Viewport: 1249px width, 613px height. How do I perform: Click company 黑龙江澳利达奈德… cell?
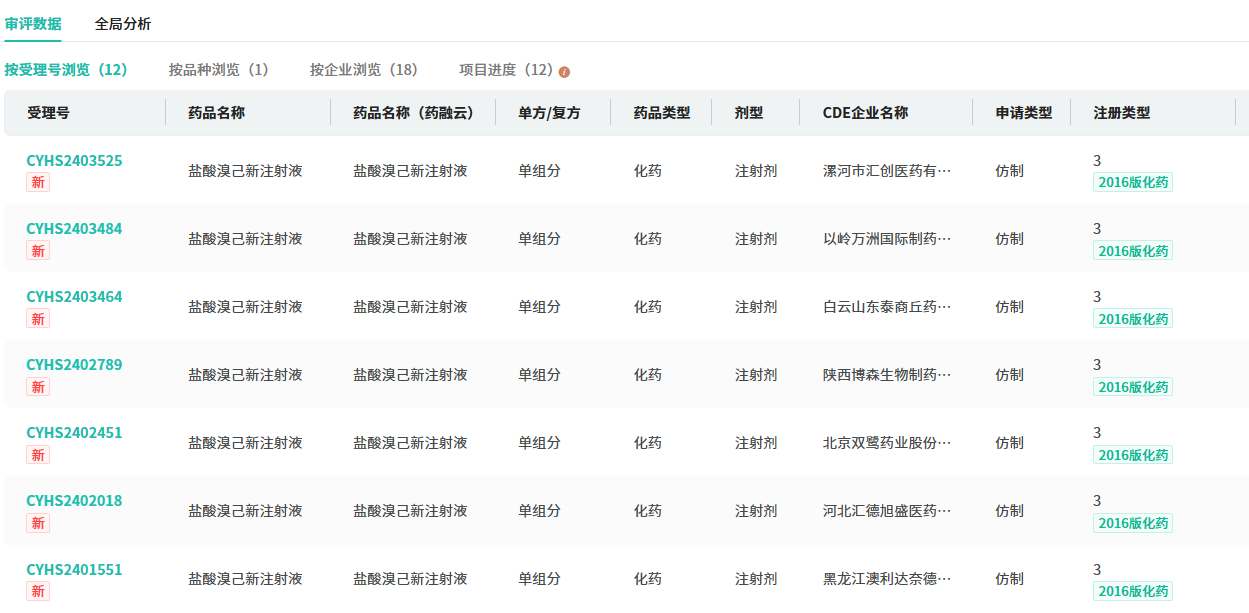[887, 579]
